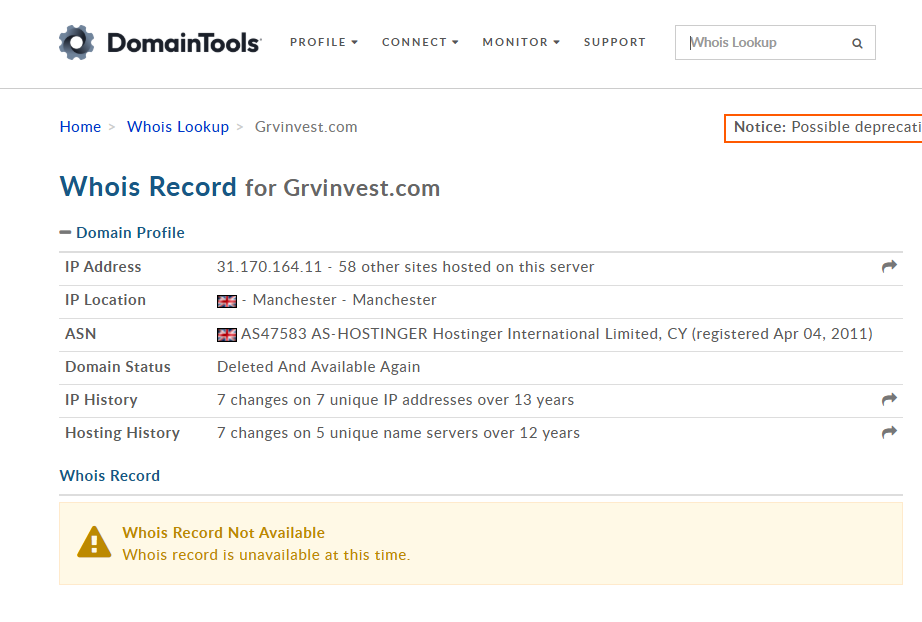Click the warning triangle icon
Image resolution: width=922 pixels, height=622 pixels.
[94, 542]
